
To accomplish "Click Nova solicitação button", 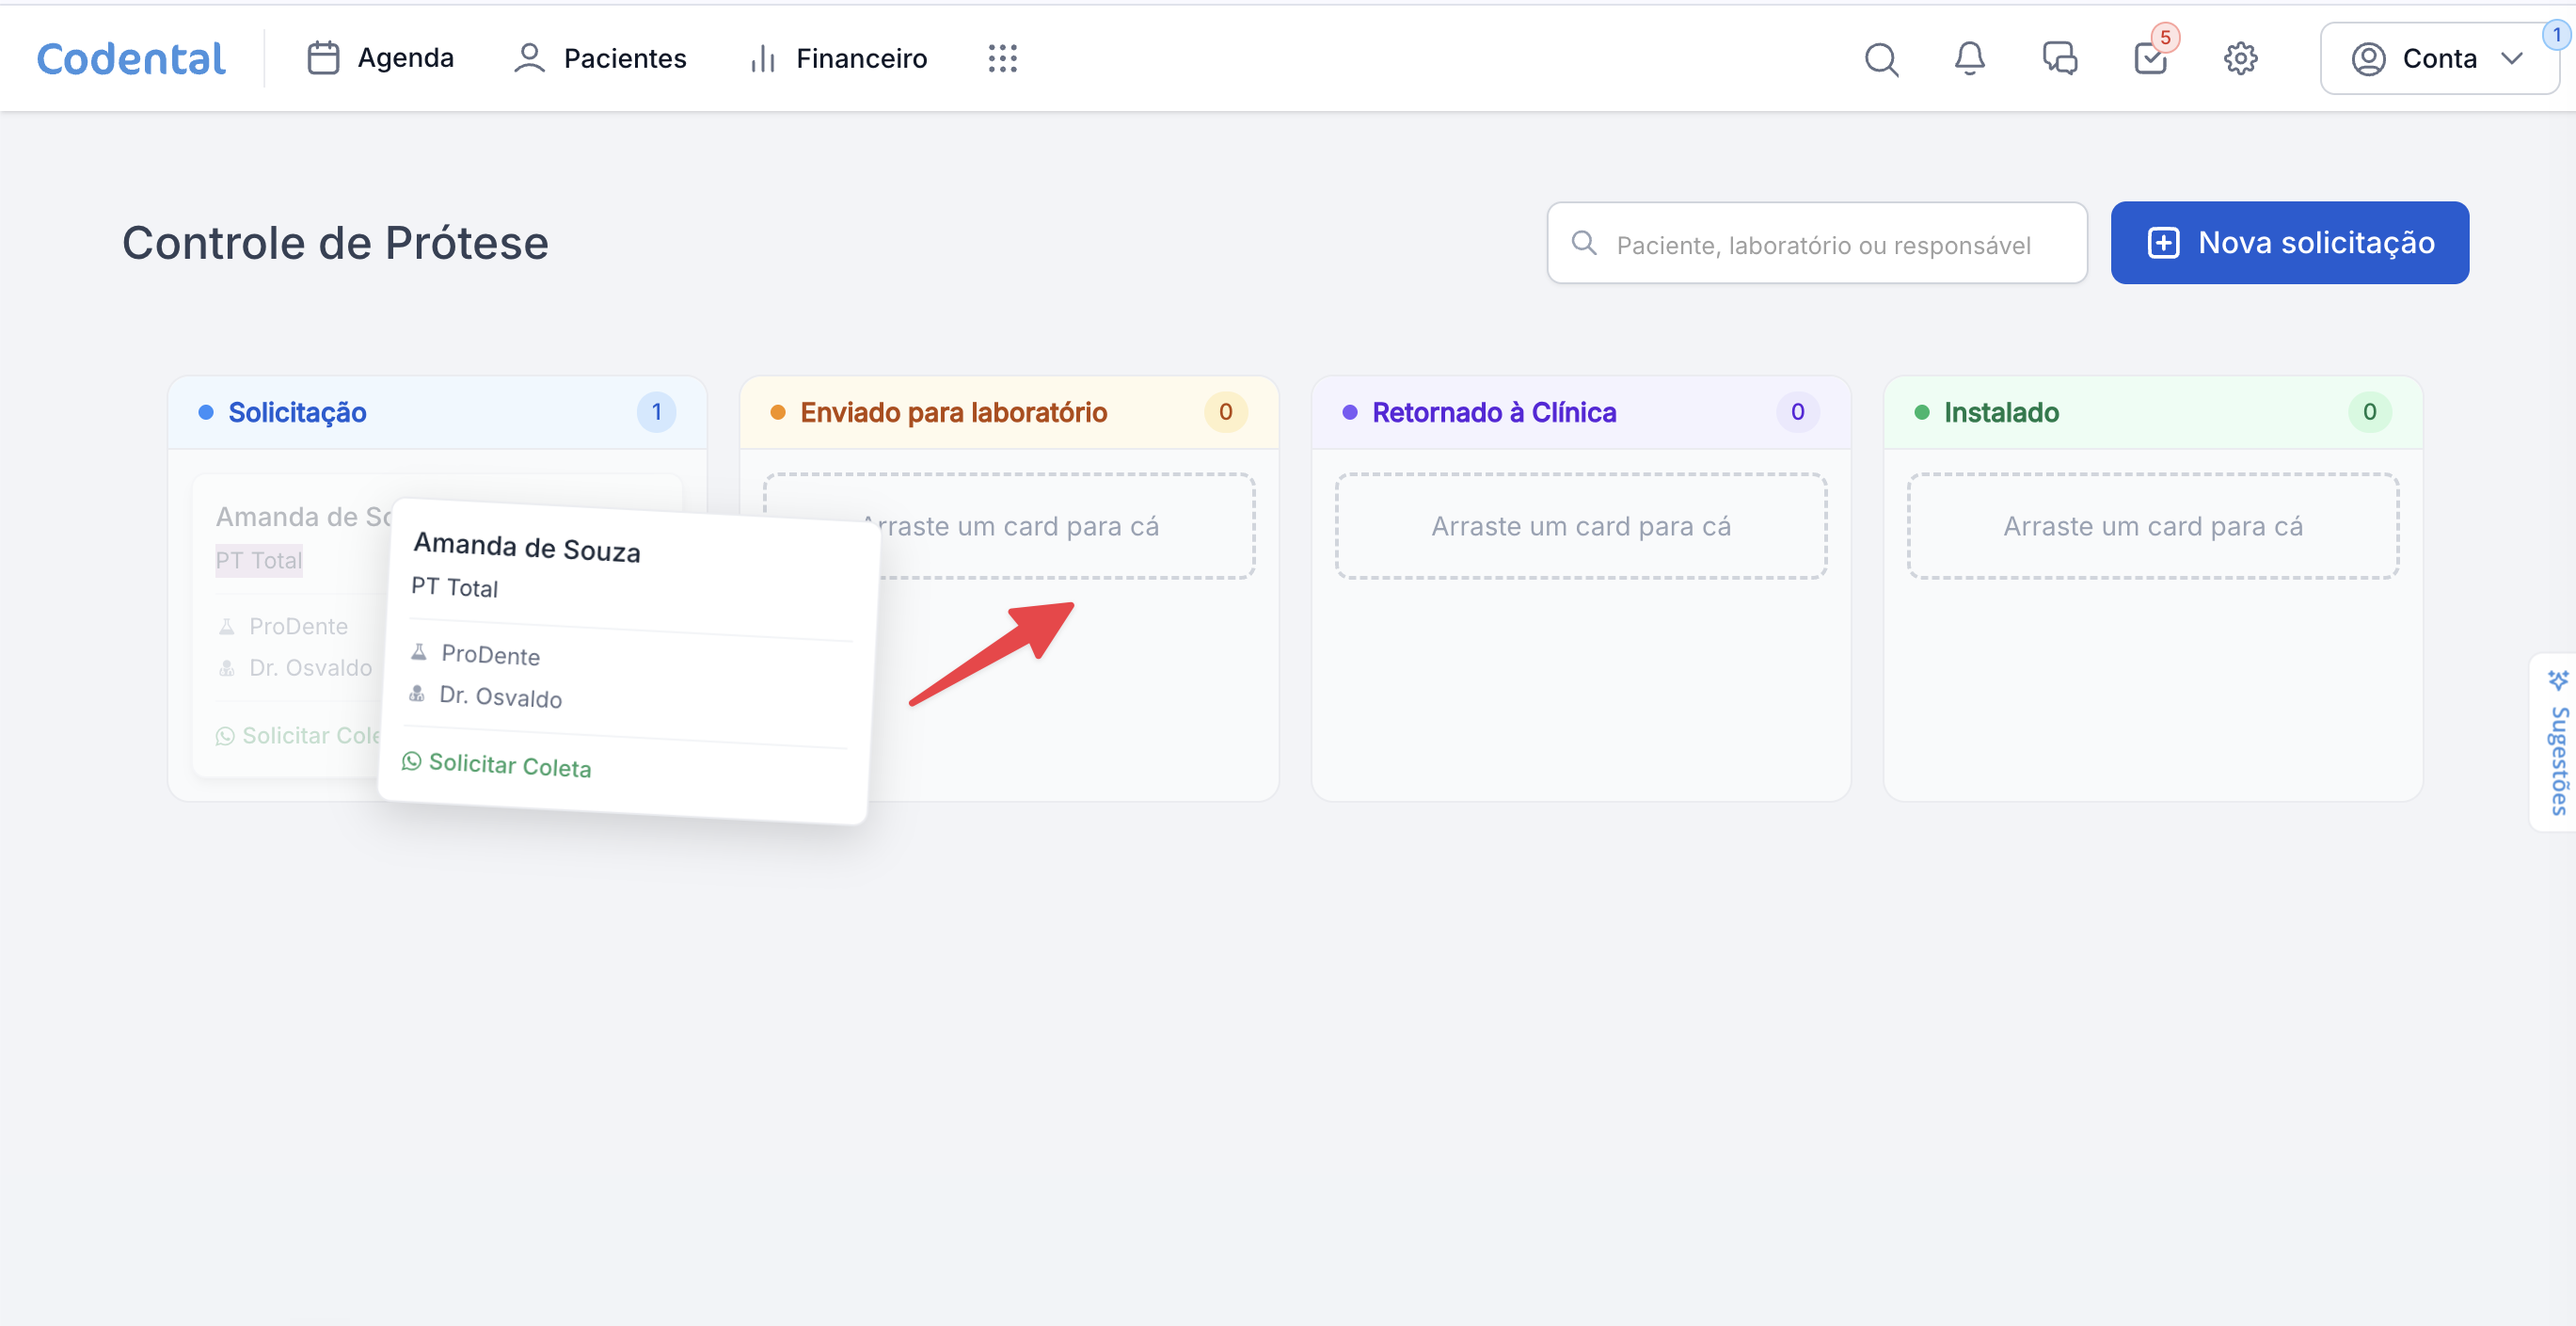I will tap(2289, 243).
